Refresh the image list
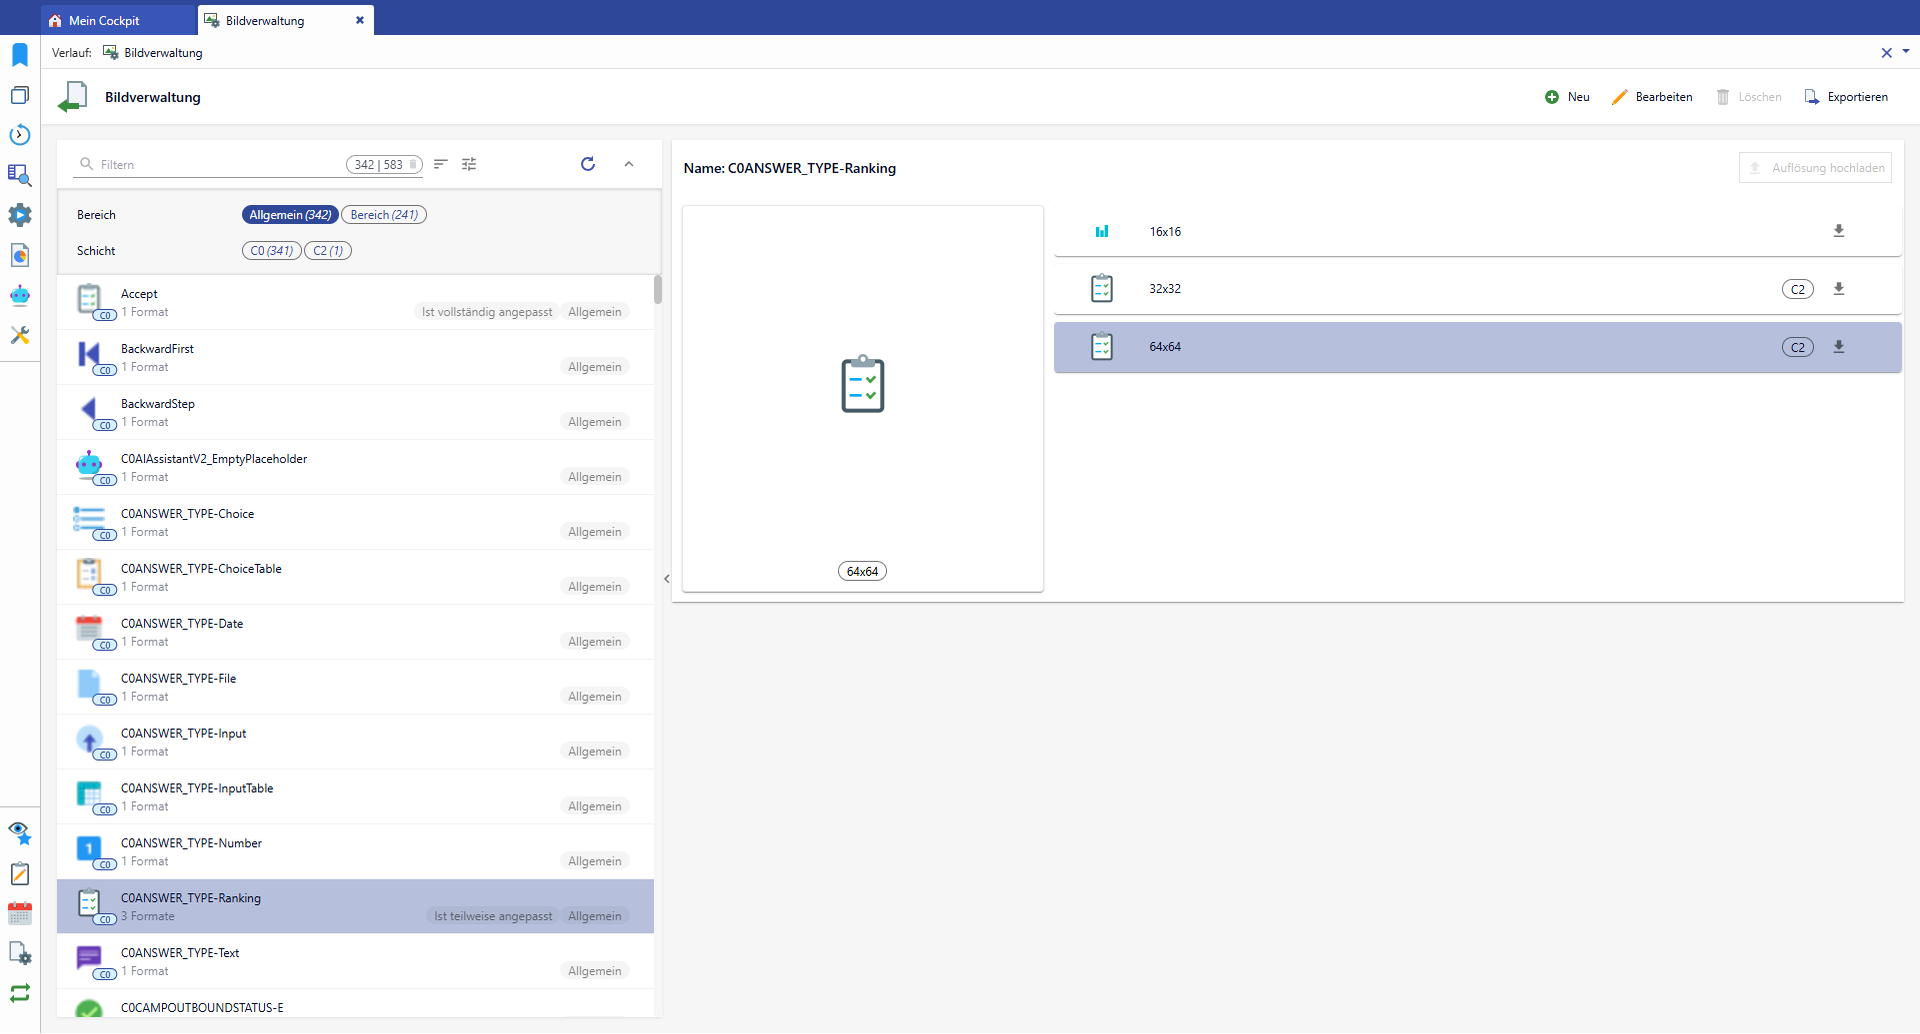This screenshot has height=1034, width=1920. [x=588, y=164]
